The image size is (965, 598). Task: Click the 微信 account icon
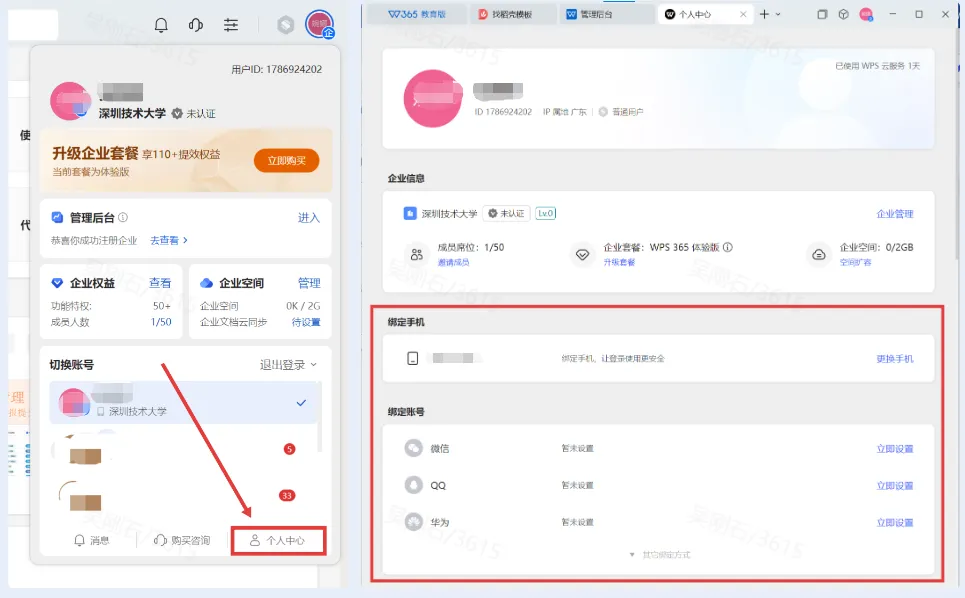[414, 448]
